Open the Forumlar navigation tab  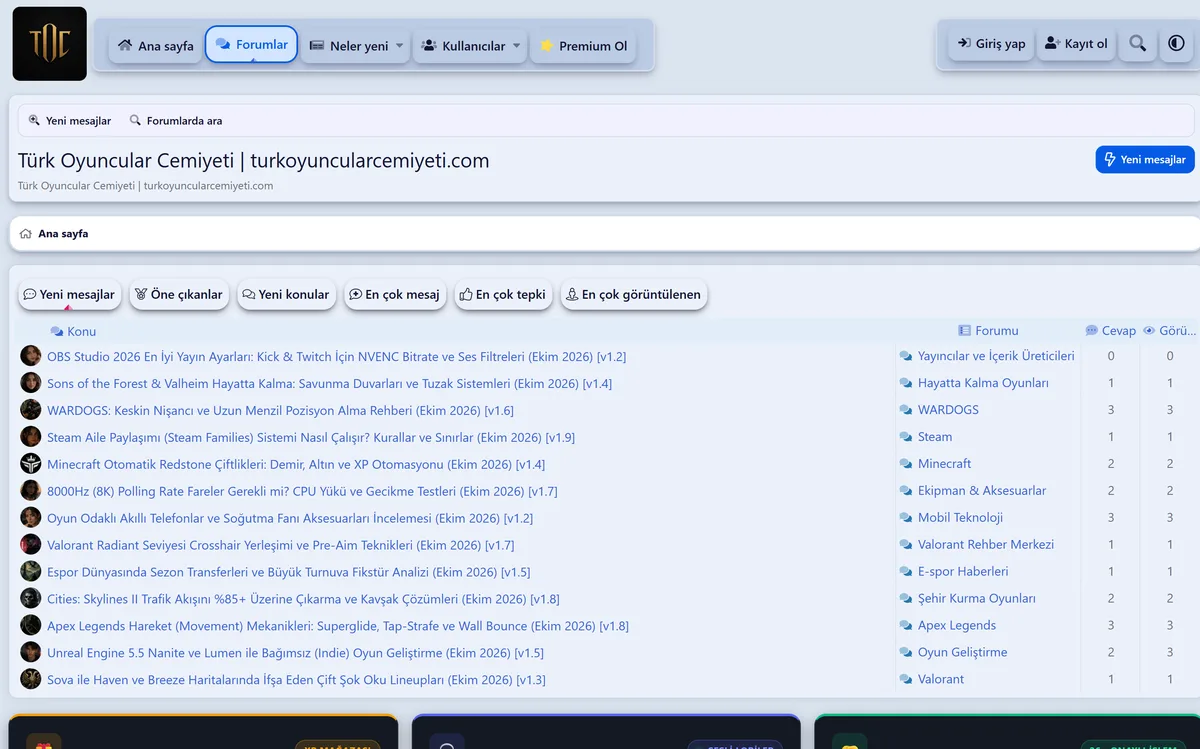point(251,45)
